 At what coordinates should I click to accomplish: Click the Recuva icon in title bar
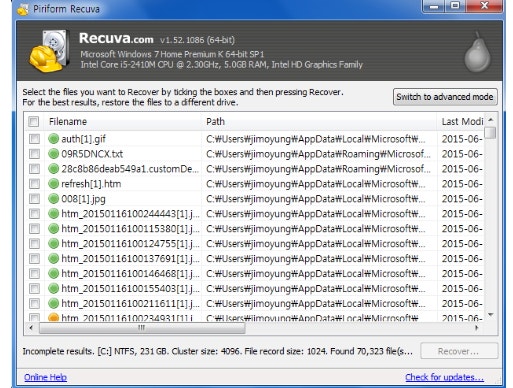click(23, 9)
